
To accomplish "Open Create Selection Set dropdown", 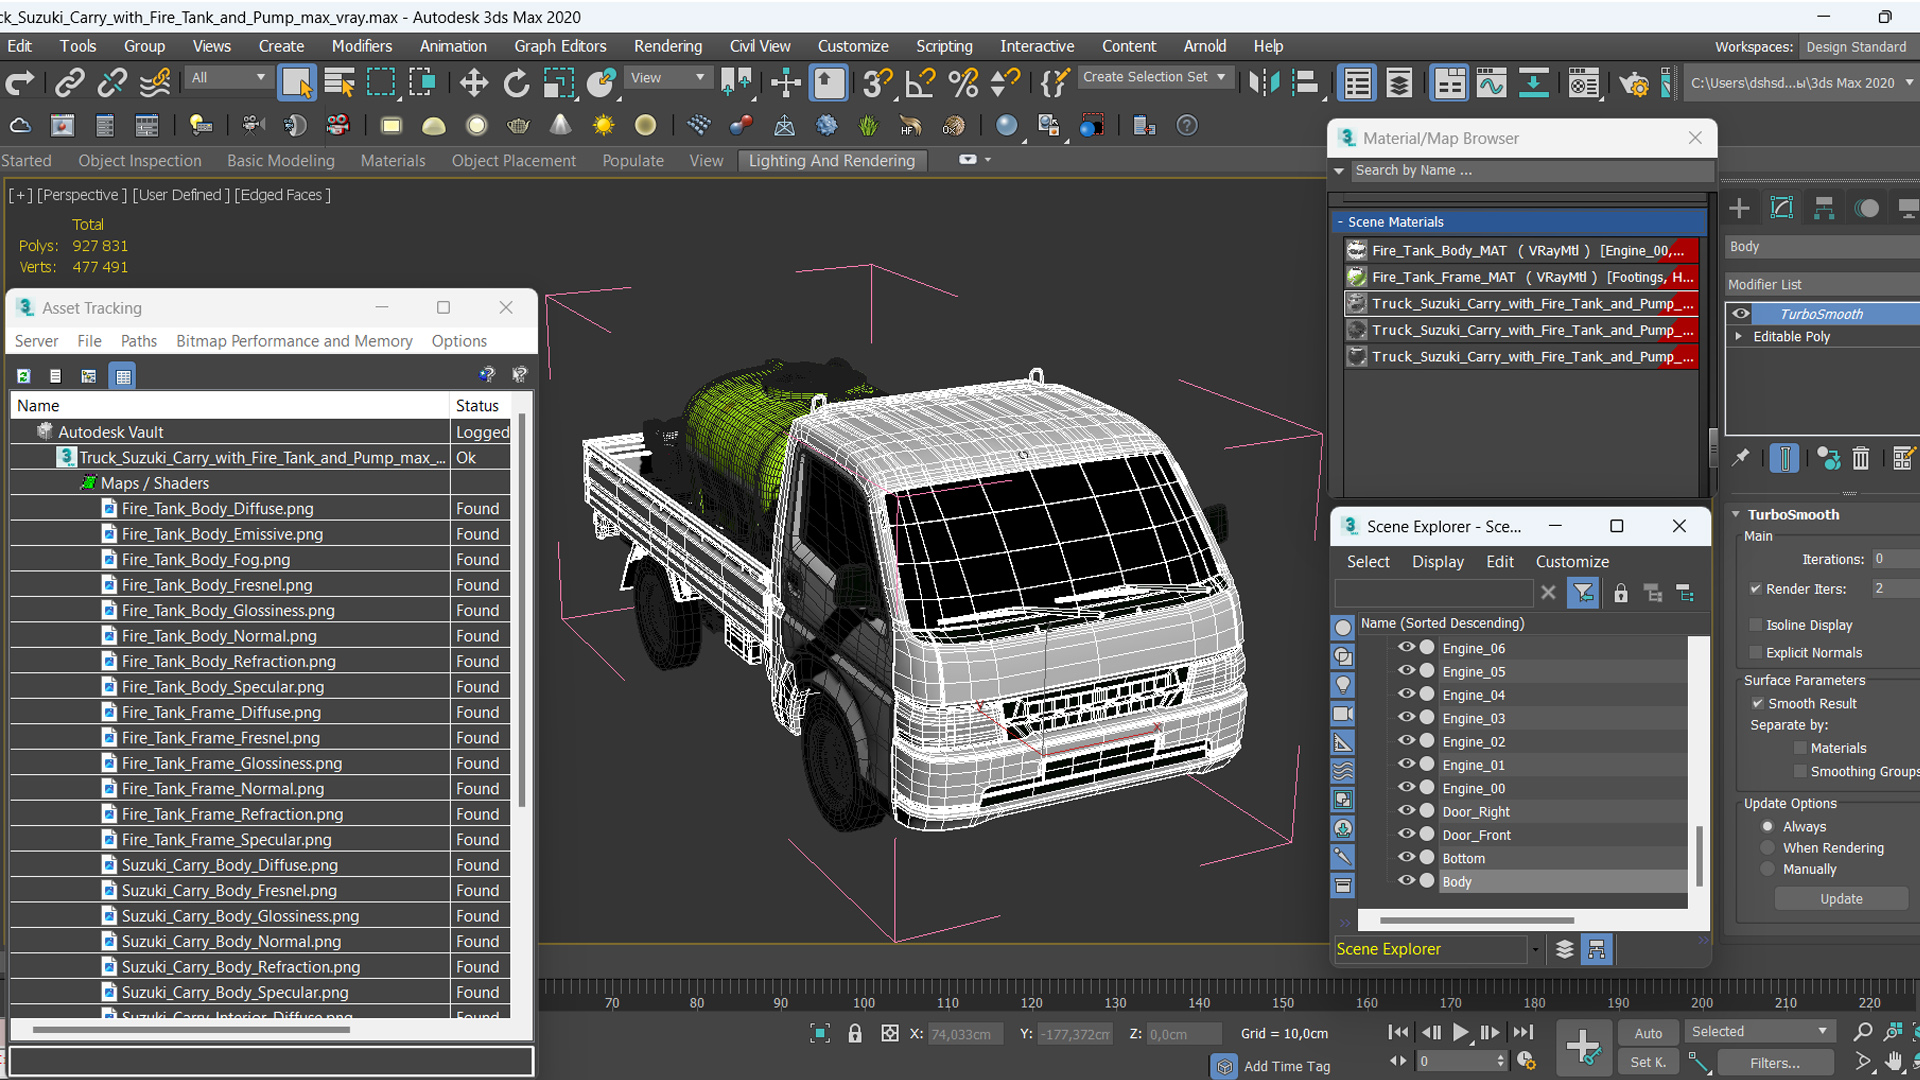I will (x=1154, y=77).
